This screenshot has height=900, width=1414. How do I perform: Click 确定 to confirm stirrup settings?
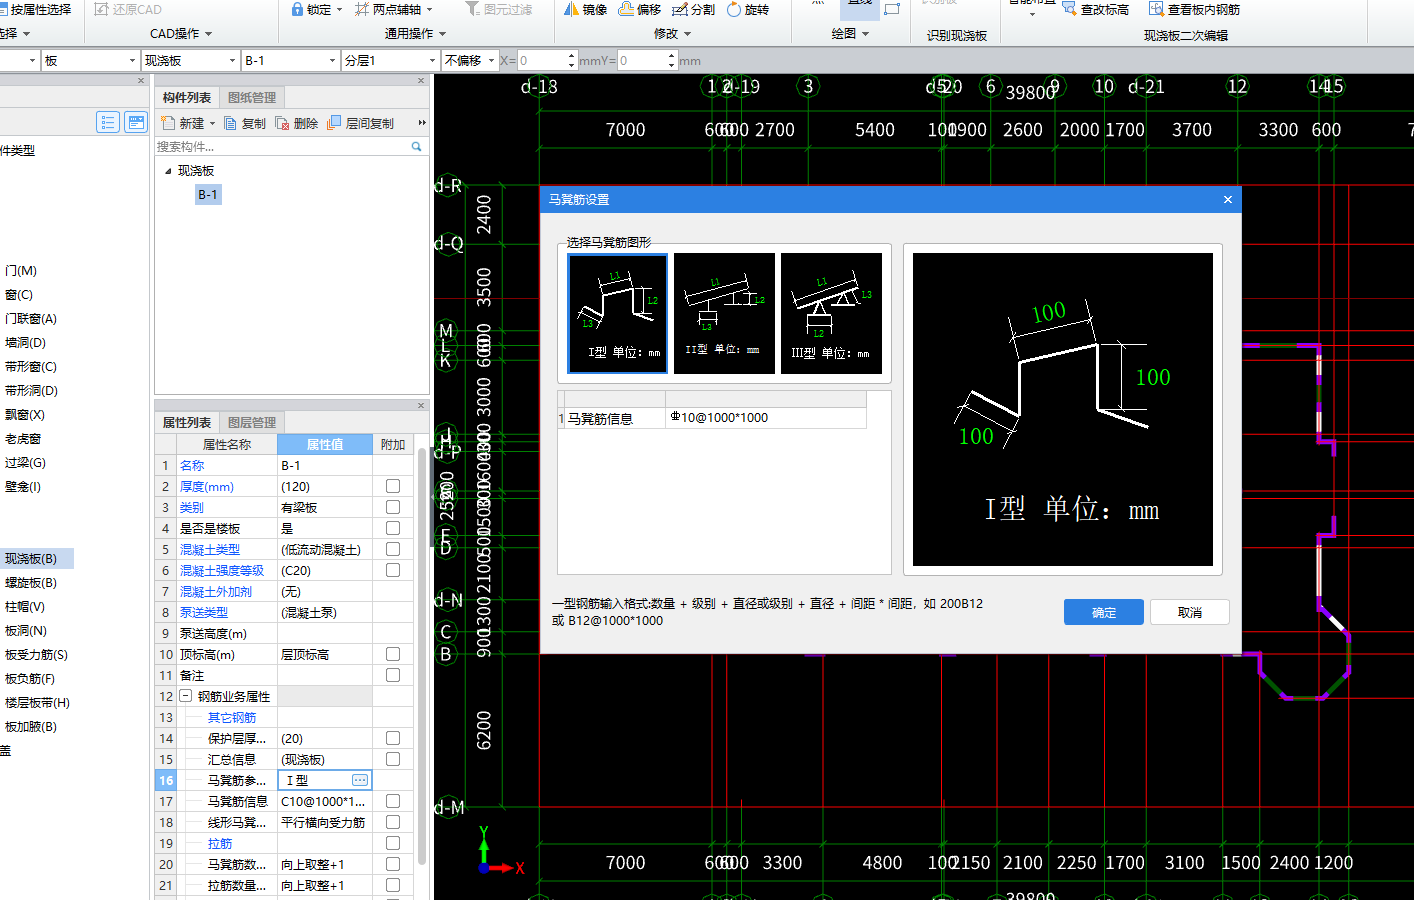1104,612
